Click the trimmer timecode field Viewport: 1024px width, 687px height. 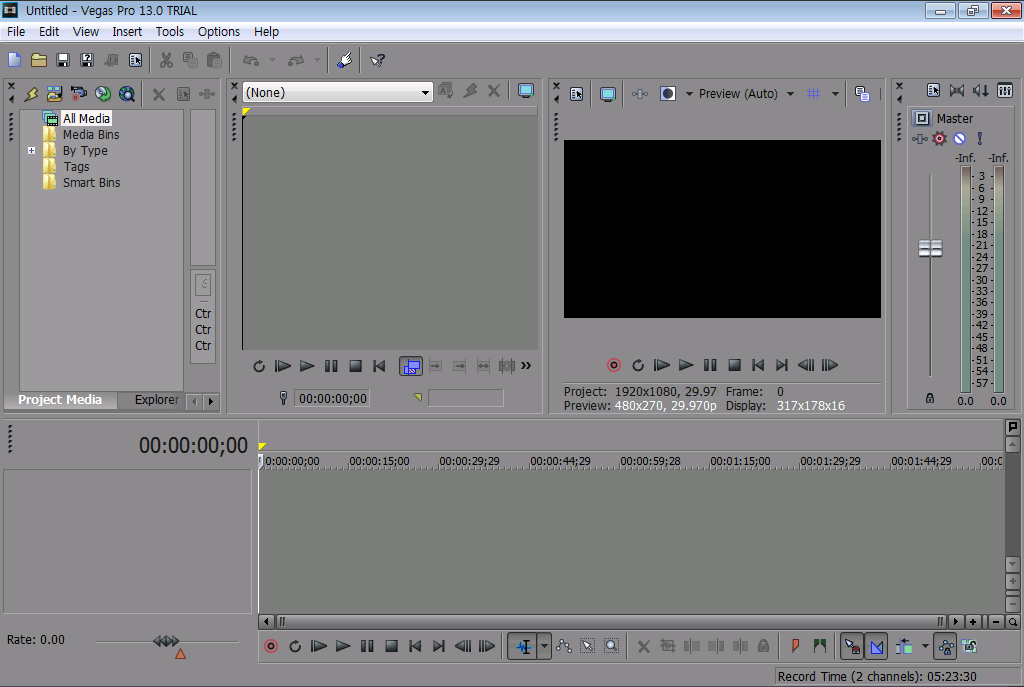pyautogui.click(x=332, y=398)
